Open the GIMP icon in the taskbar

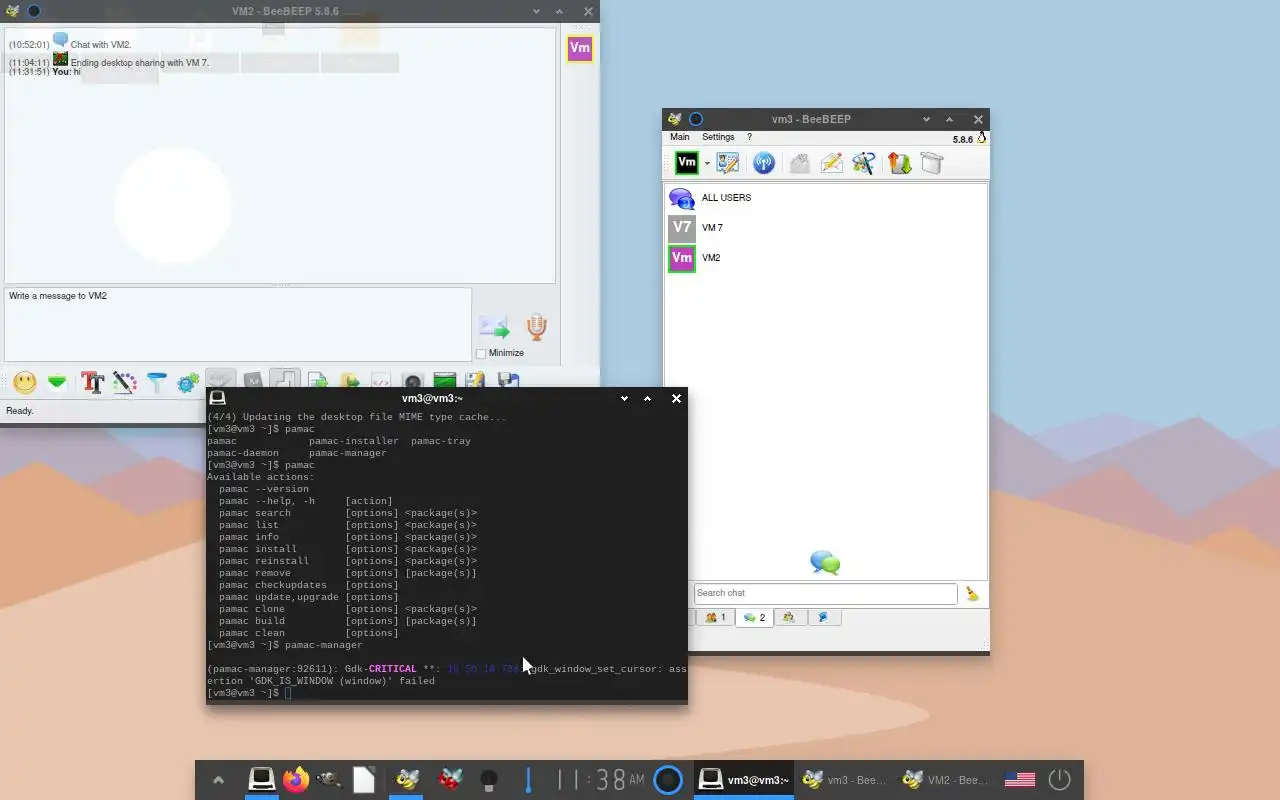pos(329,779)
